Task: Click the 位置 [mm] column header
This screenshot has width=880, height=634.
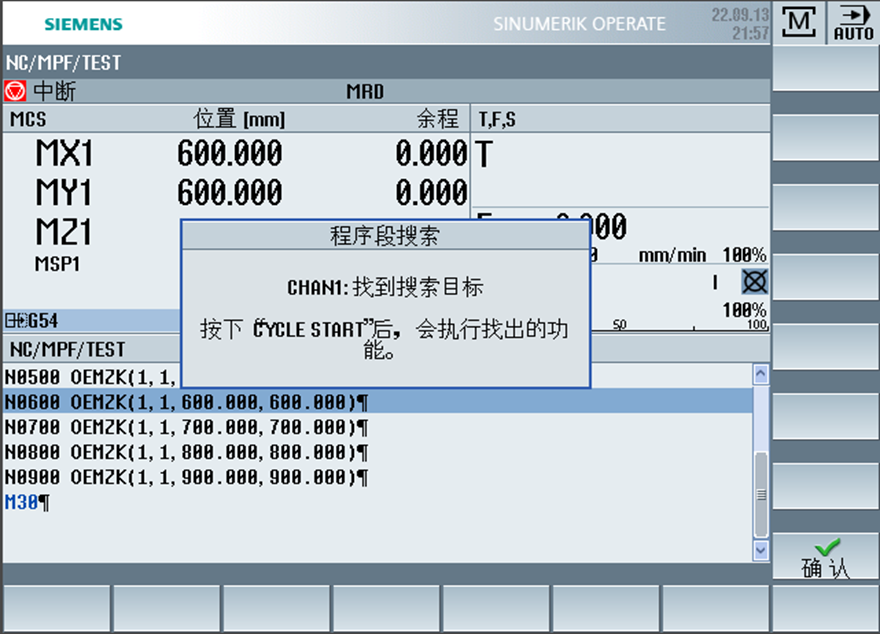Action: 239,118
